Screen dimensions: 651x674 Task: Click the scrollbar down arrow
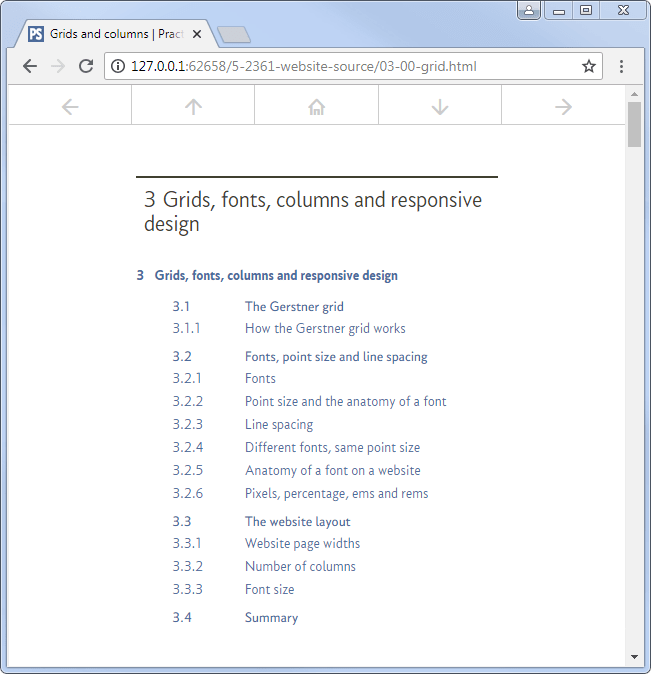point(634,656)
